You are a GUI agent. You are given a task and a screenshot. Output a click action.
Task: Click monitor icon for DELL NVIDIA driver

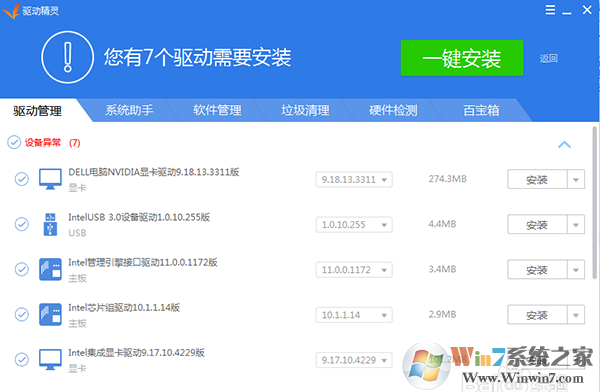[50, 179]
